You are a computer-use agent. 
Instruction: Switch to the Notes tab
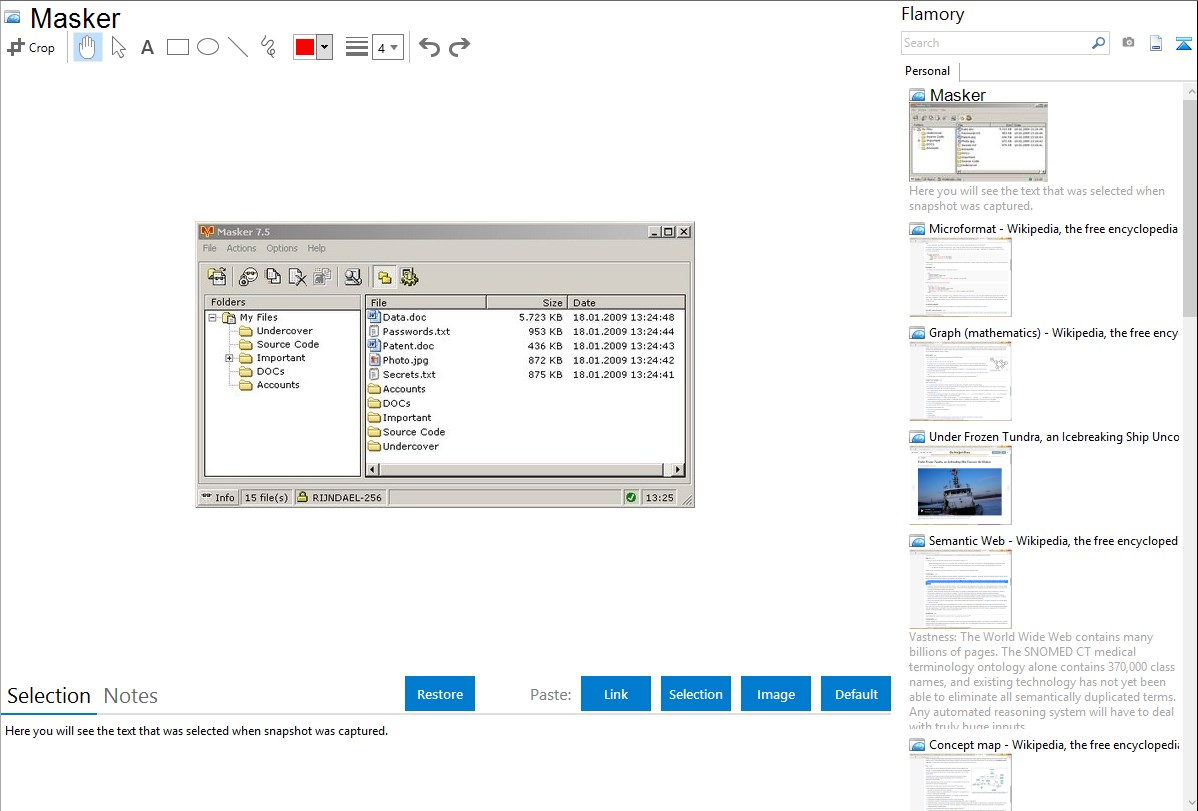[x=131, y=696]
